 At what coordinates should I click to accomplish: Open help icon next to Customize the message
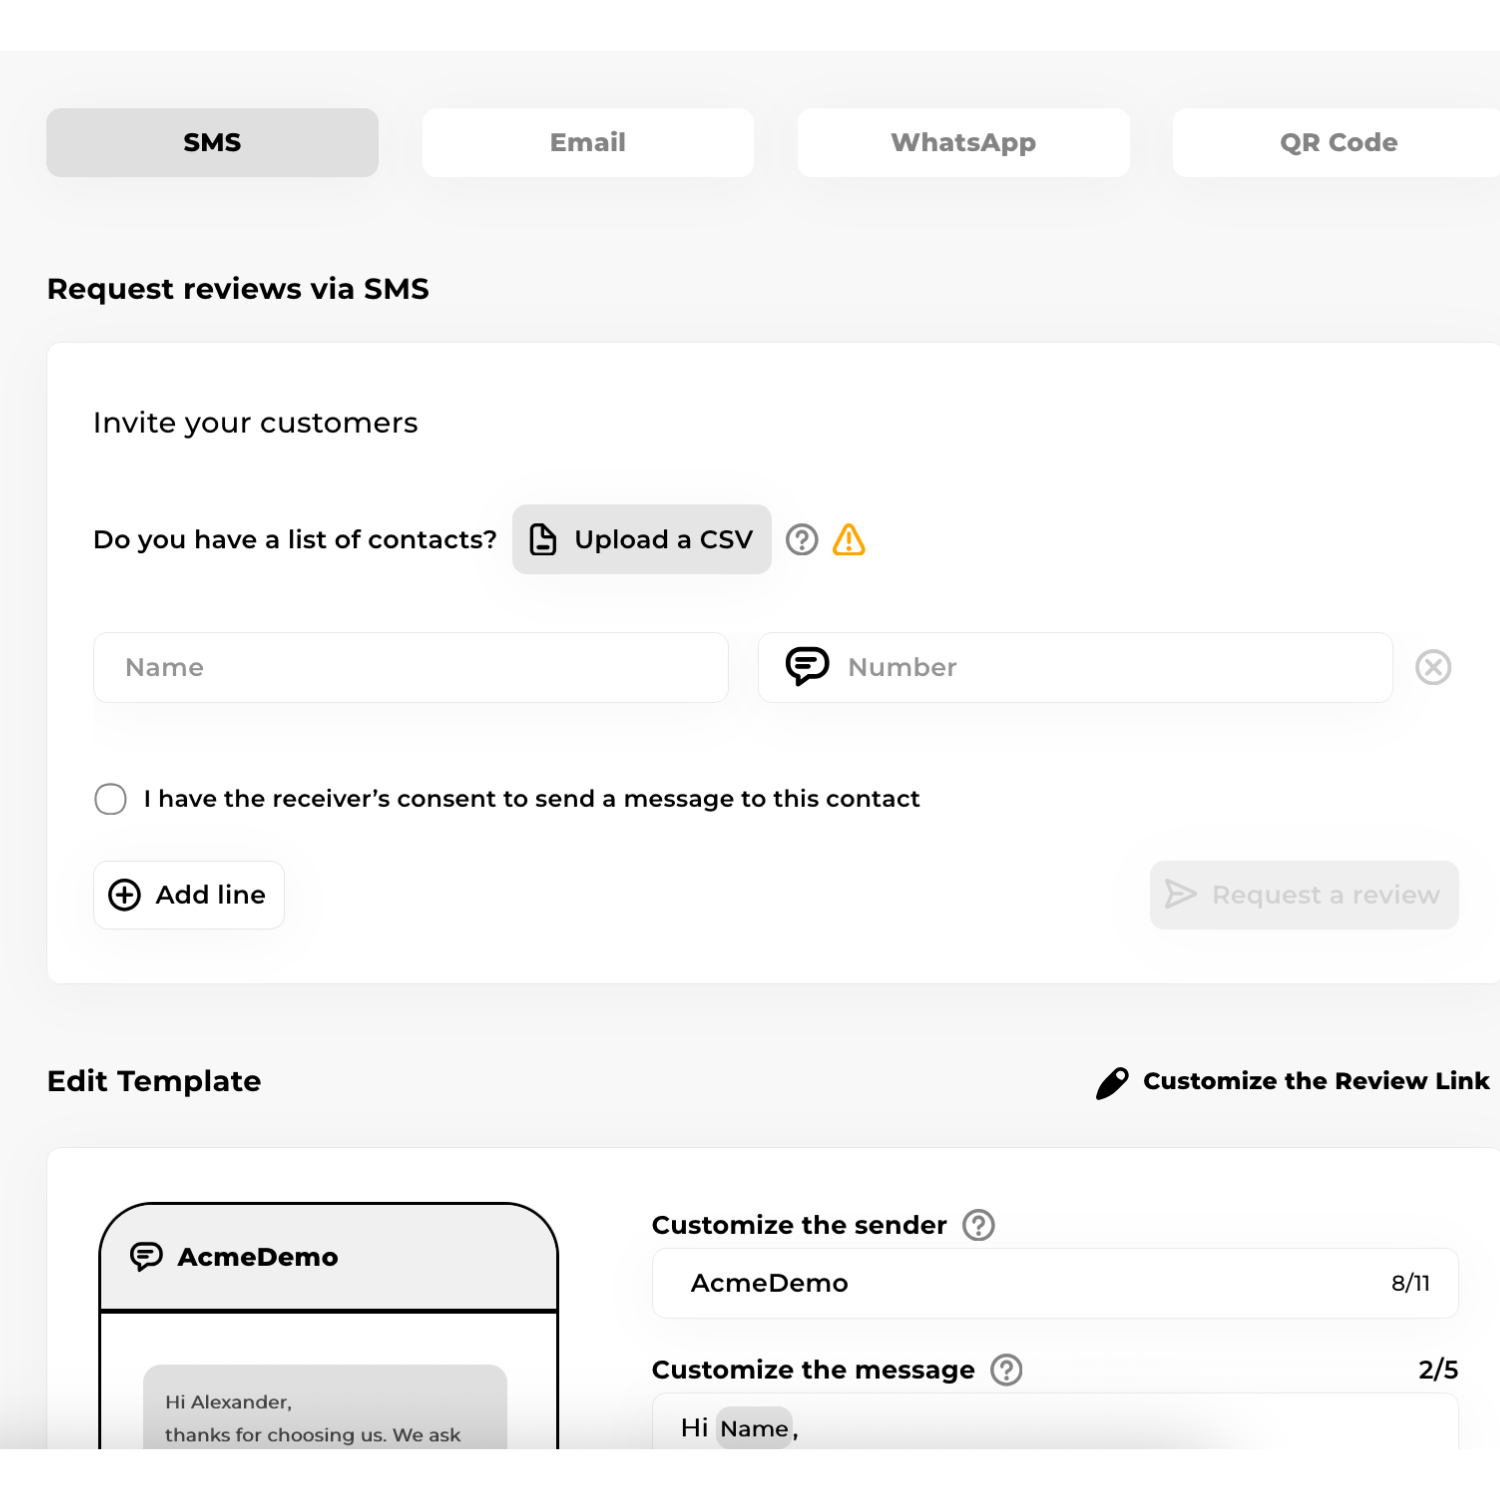tap(1006, 1370)
